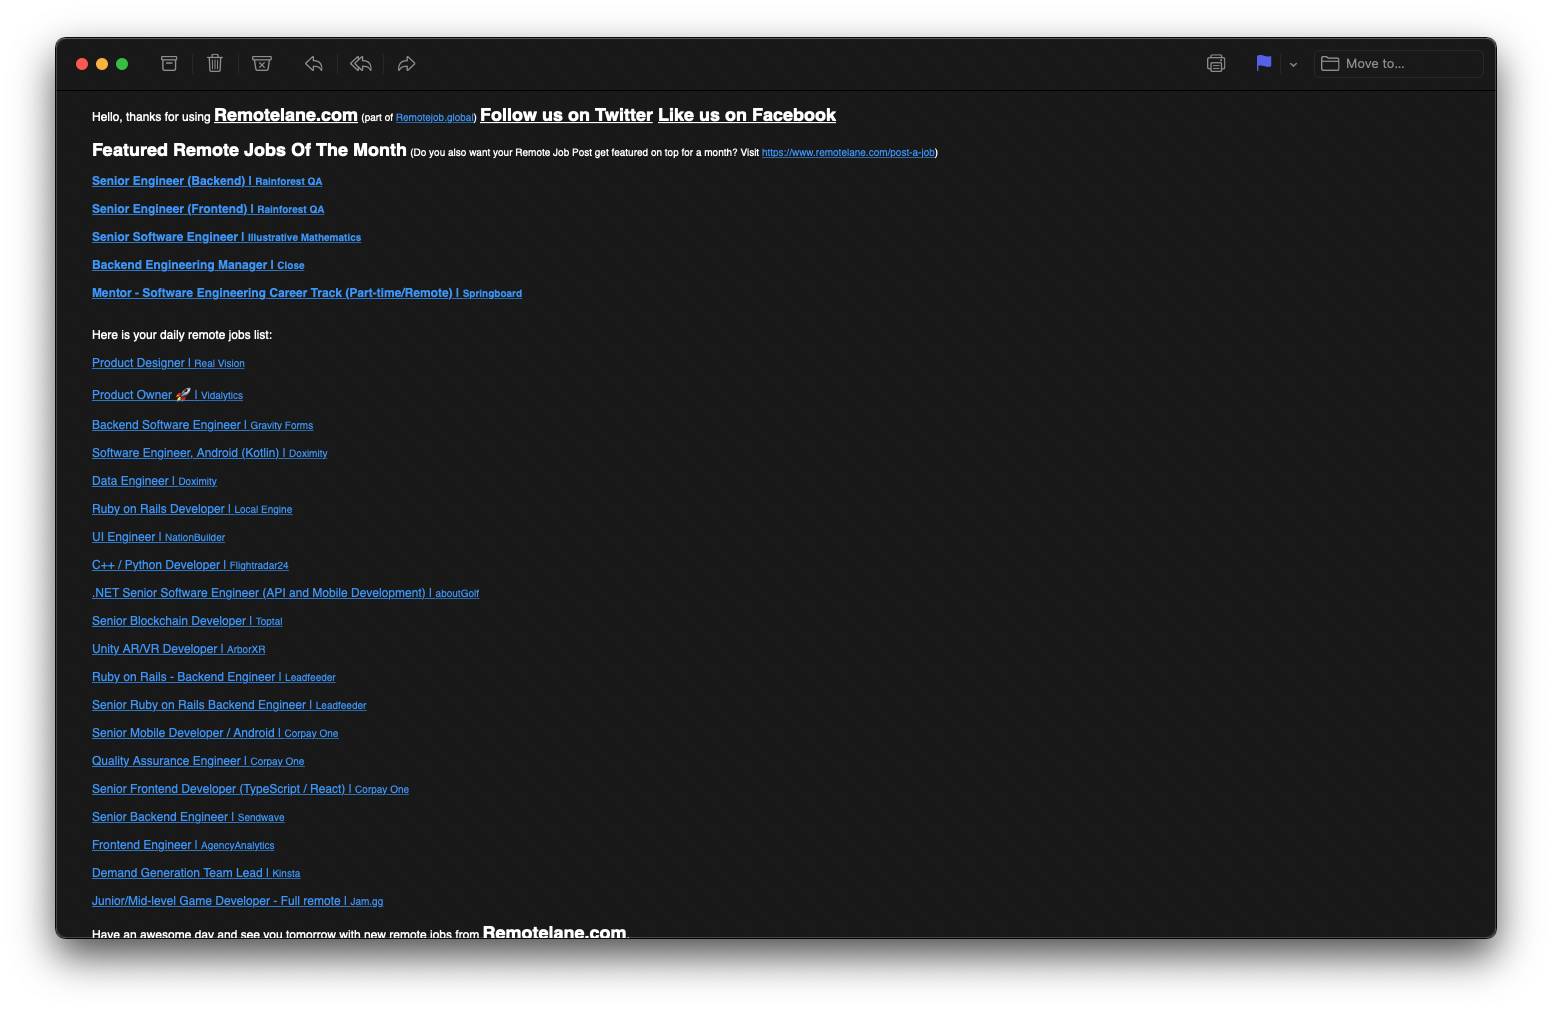The height and width of the screenshot is (1012, 1552).
Task: Open Senior Blockchain Developer Toptal job
Action: [187, 621]
